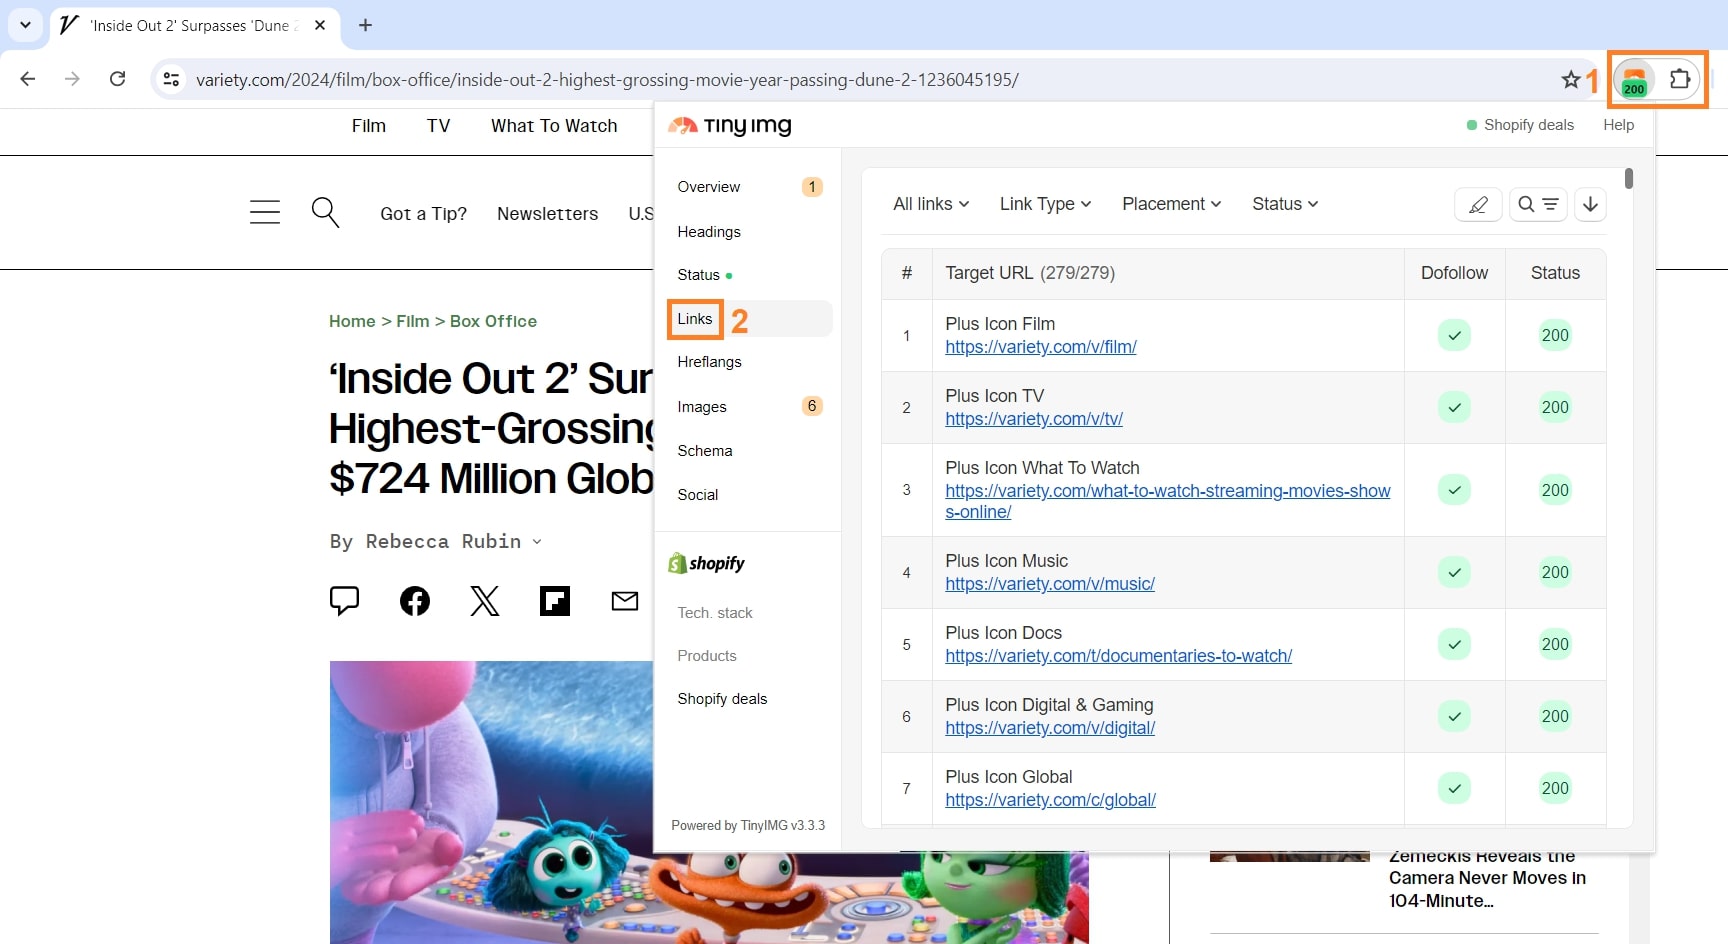The image size is (1728, 944).
Task: Open the search and filter icon in TinyIMG
Action: coord(1538,204)
